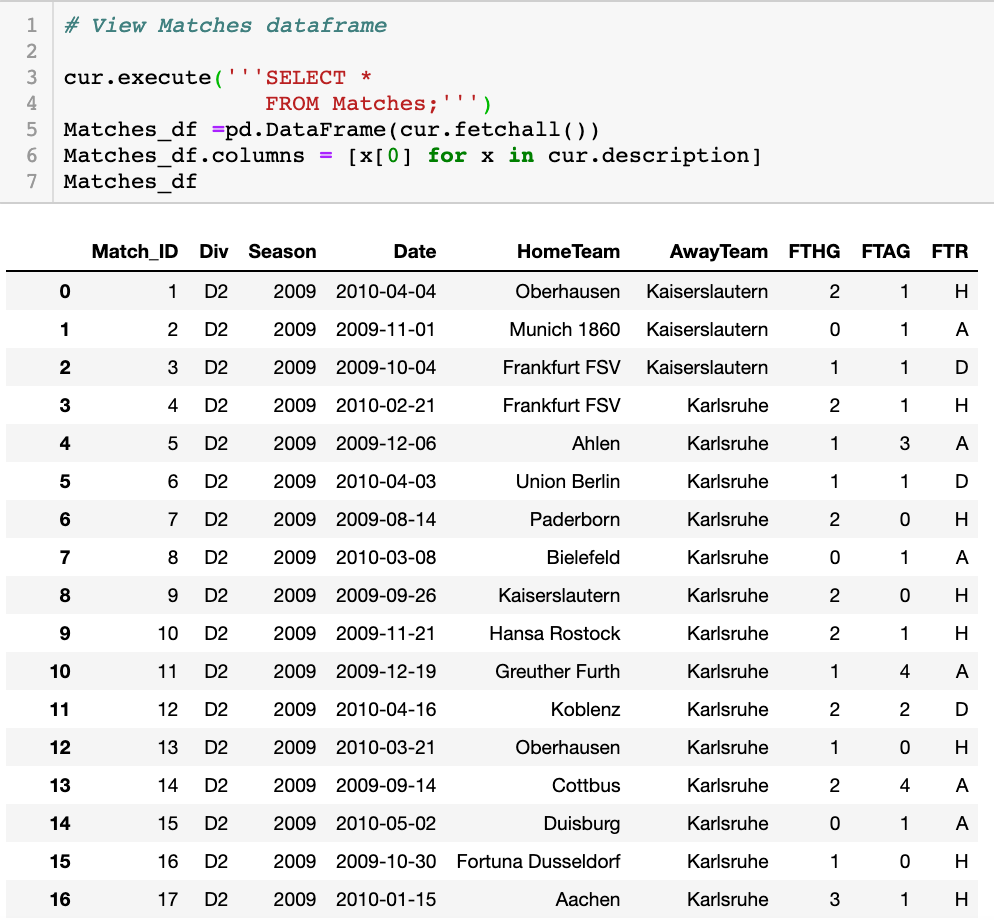The width and height of the screenshot is (994, 920).
Task: Select HomeTeam cell Koblenz
Action: (585, 709)
